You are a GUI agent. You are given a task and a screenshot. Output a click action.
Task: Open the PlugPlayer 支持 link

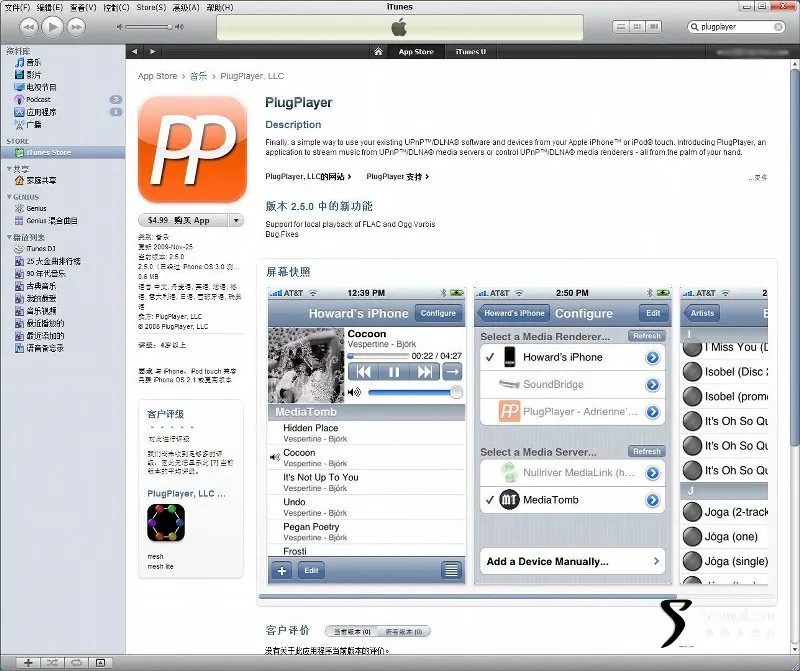pos(397,177)
